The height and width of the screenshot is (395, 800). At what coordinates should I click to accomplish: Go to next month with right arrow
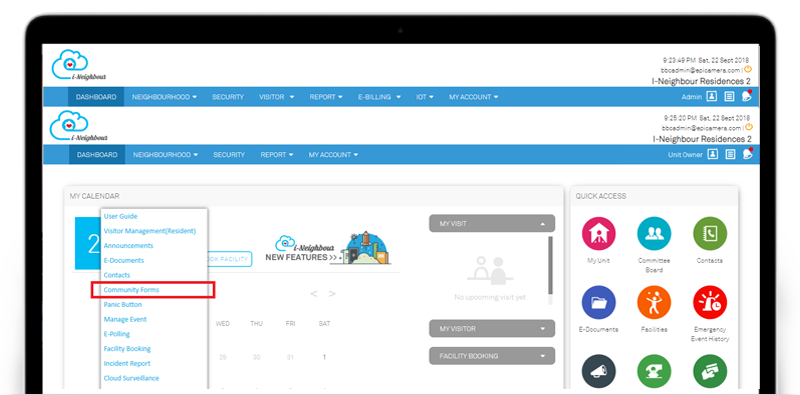click(332, 293)
